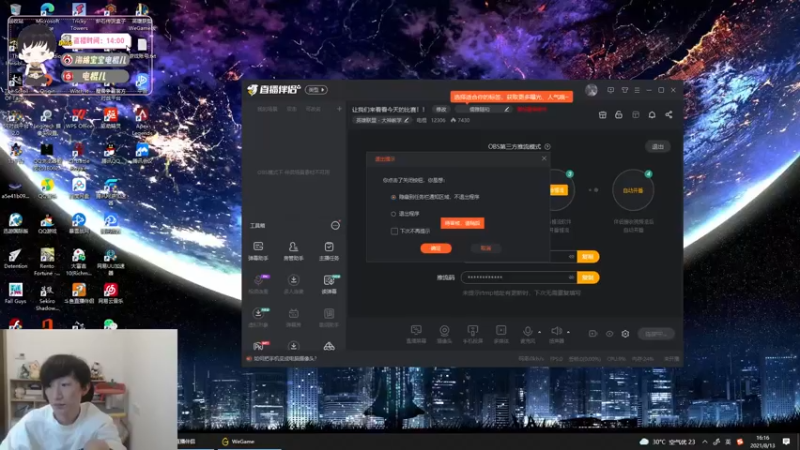800x450 pixels.
Task: Add a new scene with plus icon
Action: [339, 109]
